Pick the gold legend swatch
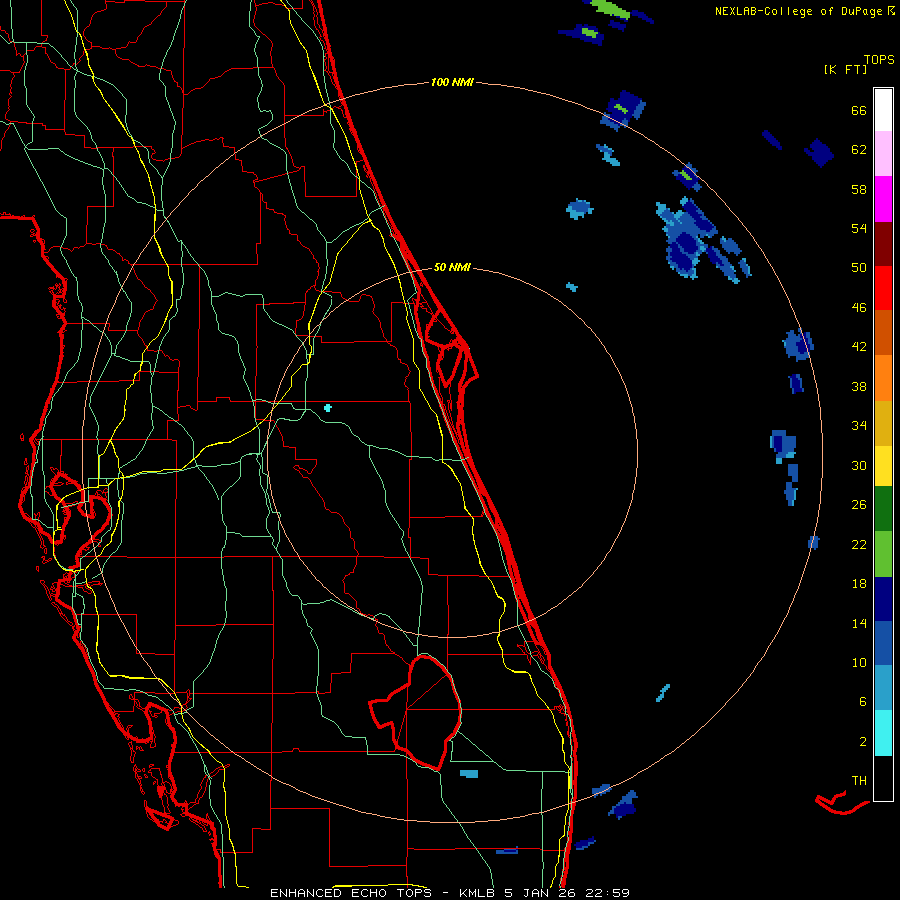The height and width of the screenshot is (900, 900). [883, 423]
